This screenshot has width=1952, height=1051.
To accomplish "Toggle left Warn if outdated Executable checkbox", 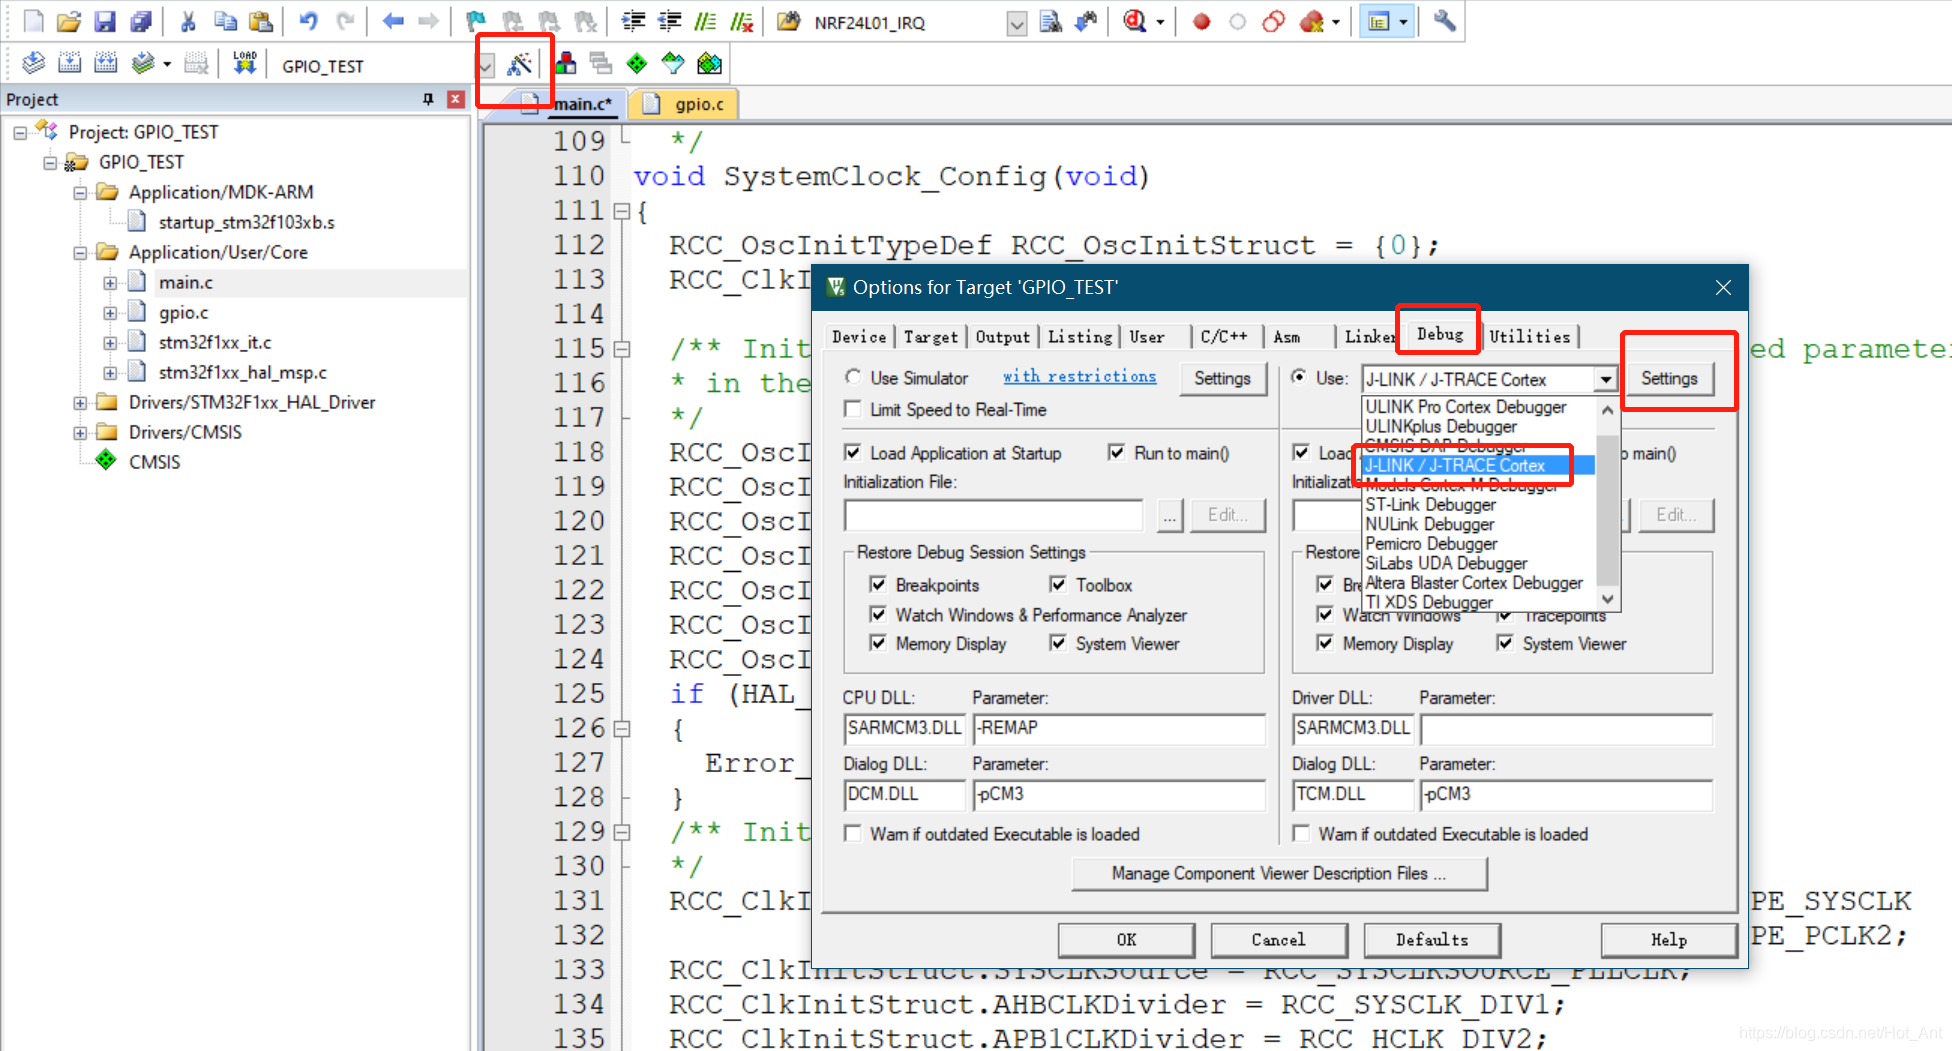I will pos(853,833).
